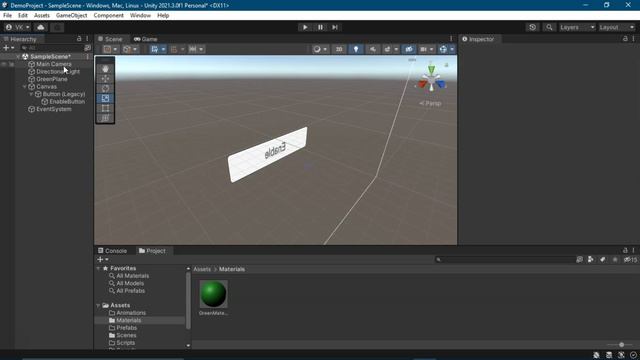Select Directional Light in Hierarchy
This screenshot has width=640, height=360.
(x=58, y=71)
